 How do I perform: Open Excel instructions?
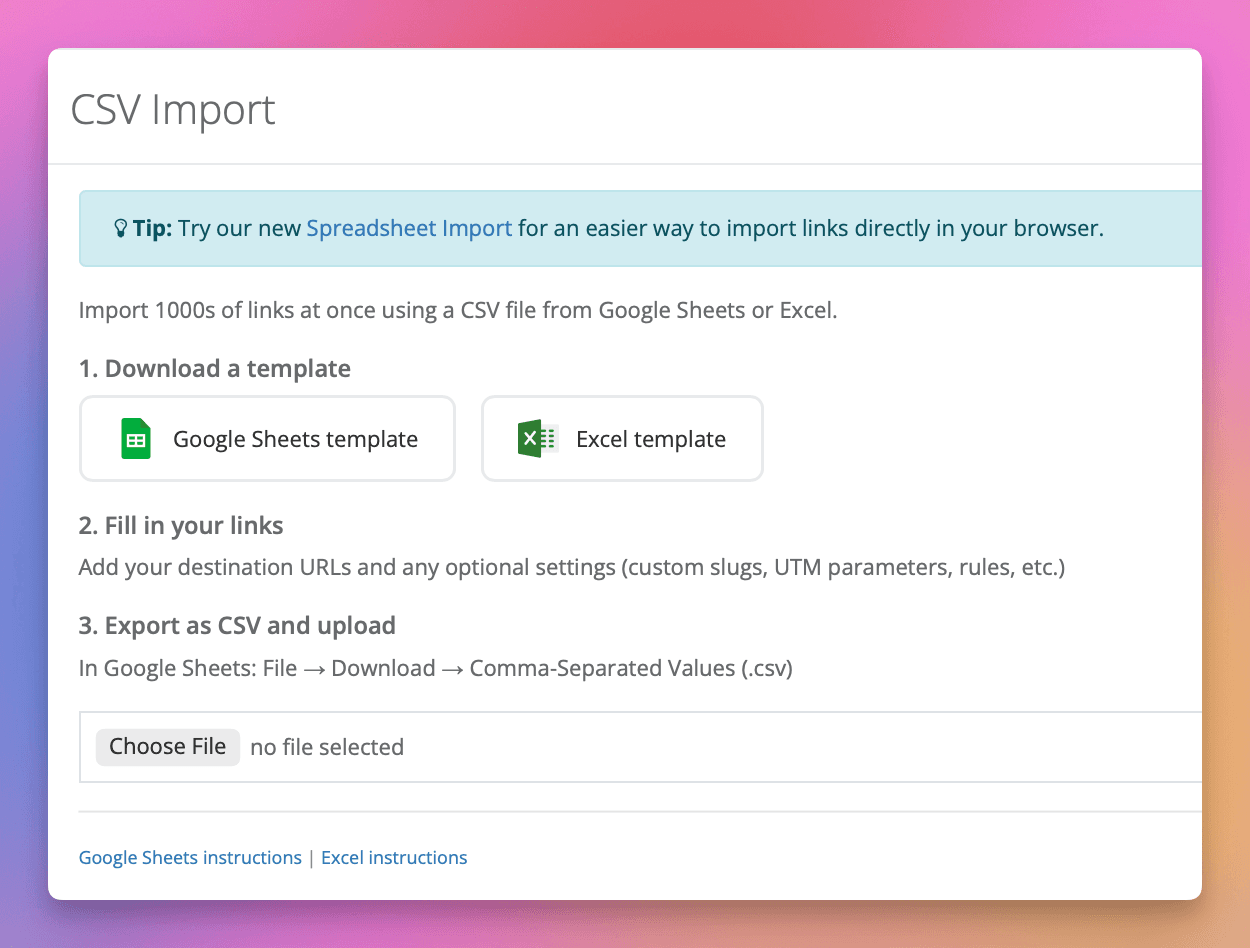point(394,857)
